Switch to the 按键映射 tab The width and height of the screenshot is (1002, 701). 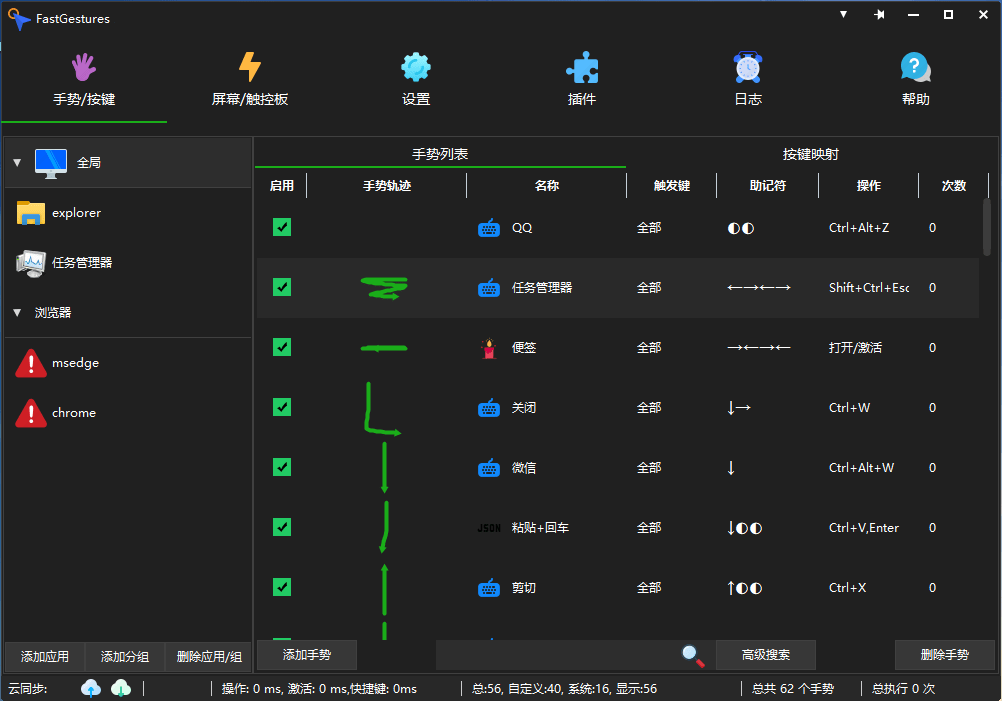pyautogui.click(x=810, y=155)
